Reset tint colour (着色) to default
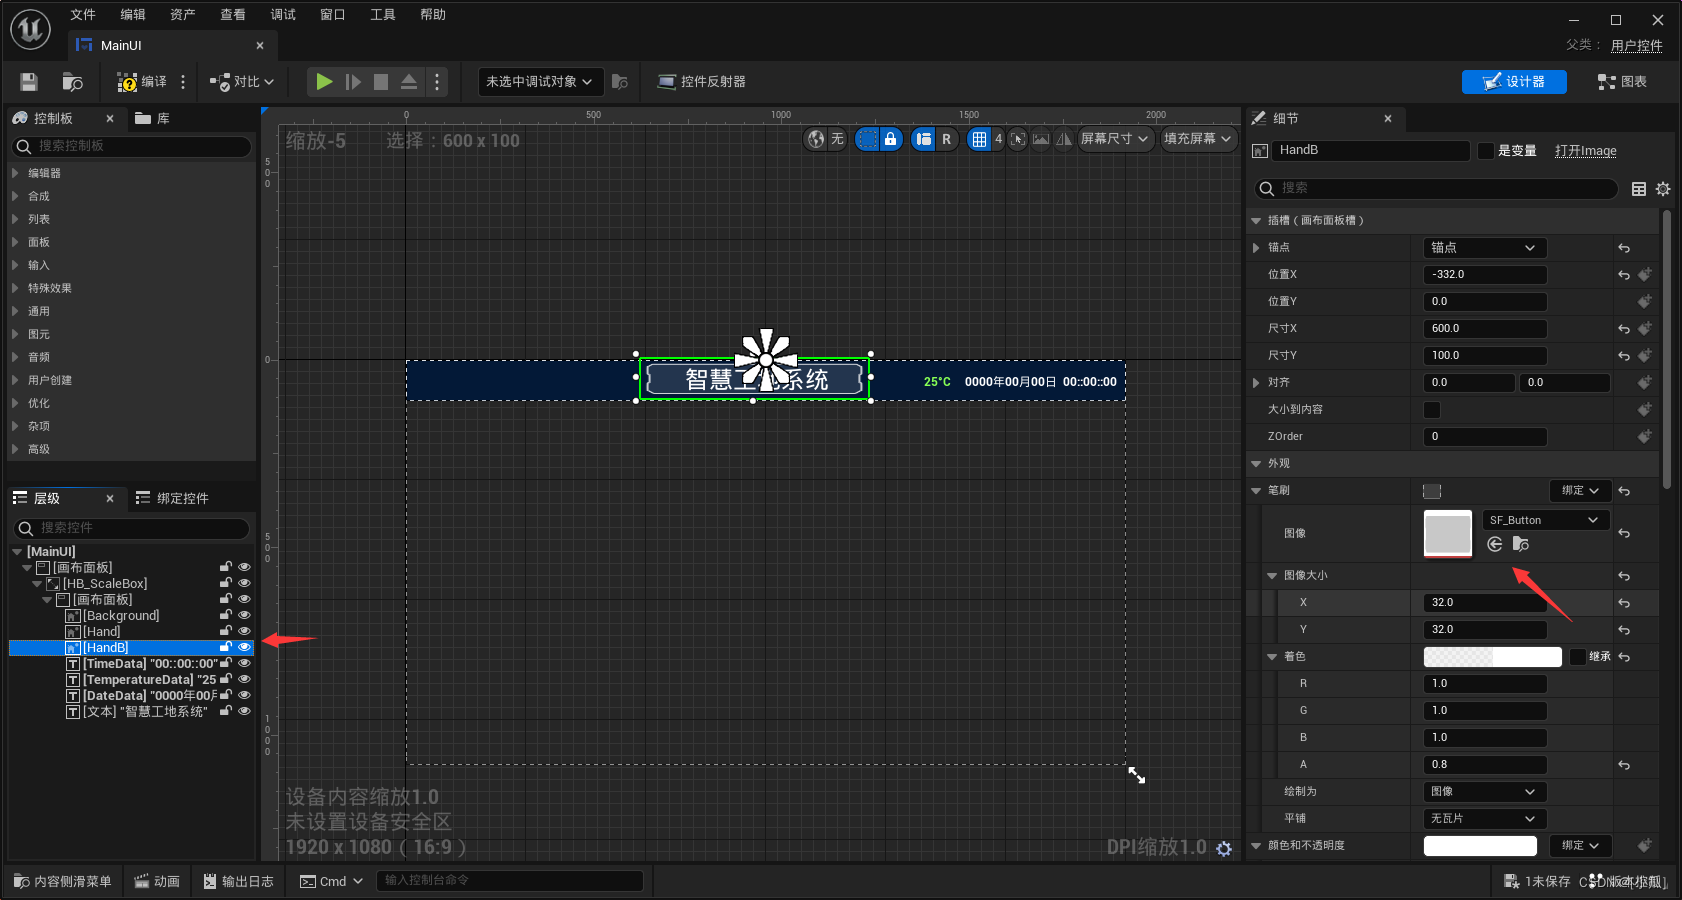The image size is (1682, 900). pyautogui.click(x=1624, y=657)
